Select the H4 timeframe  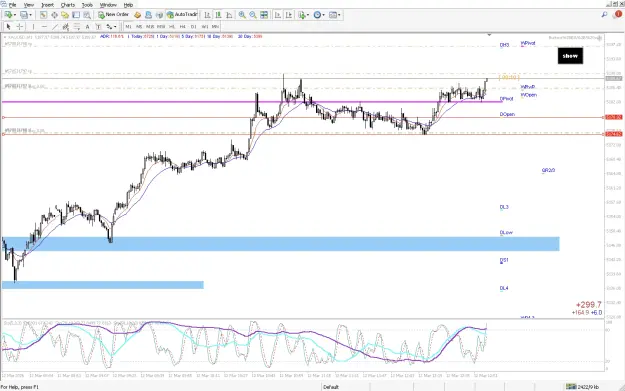183,27
